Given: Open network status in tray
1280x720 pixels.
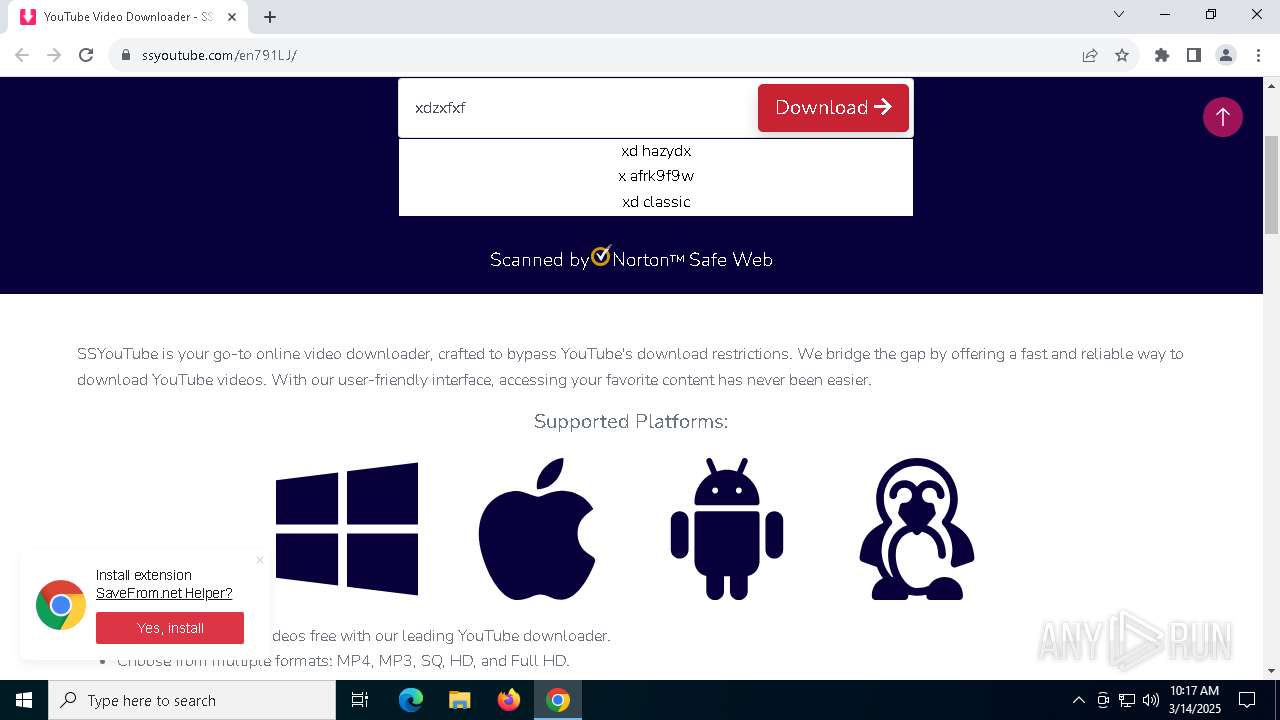Looking at the screenshot, I should (x=1126, y=700).
